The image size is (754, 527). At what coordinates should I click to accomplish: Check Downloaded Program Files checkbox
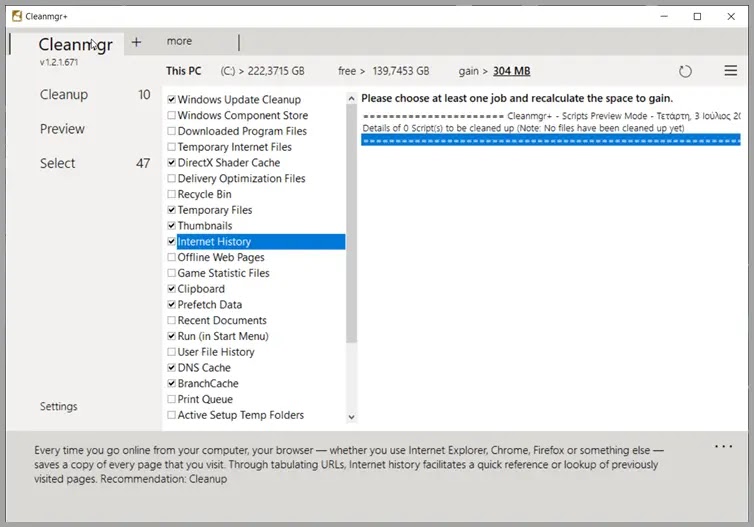171,131
